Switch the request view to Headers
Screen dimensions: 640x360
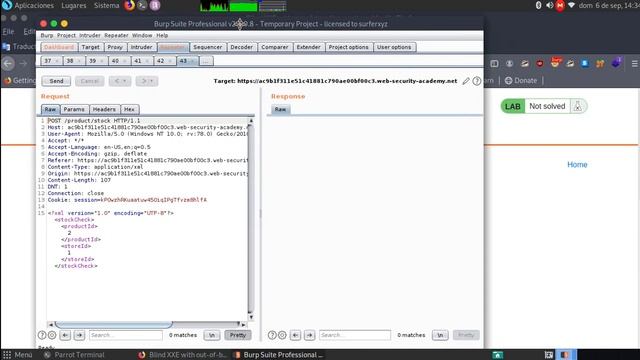point(104,109)
